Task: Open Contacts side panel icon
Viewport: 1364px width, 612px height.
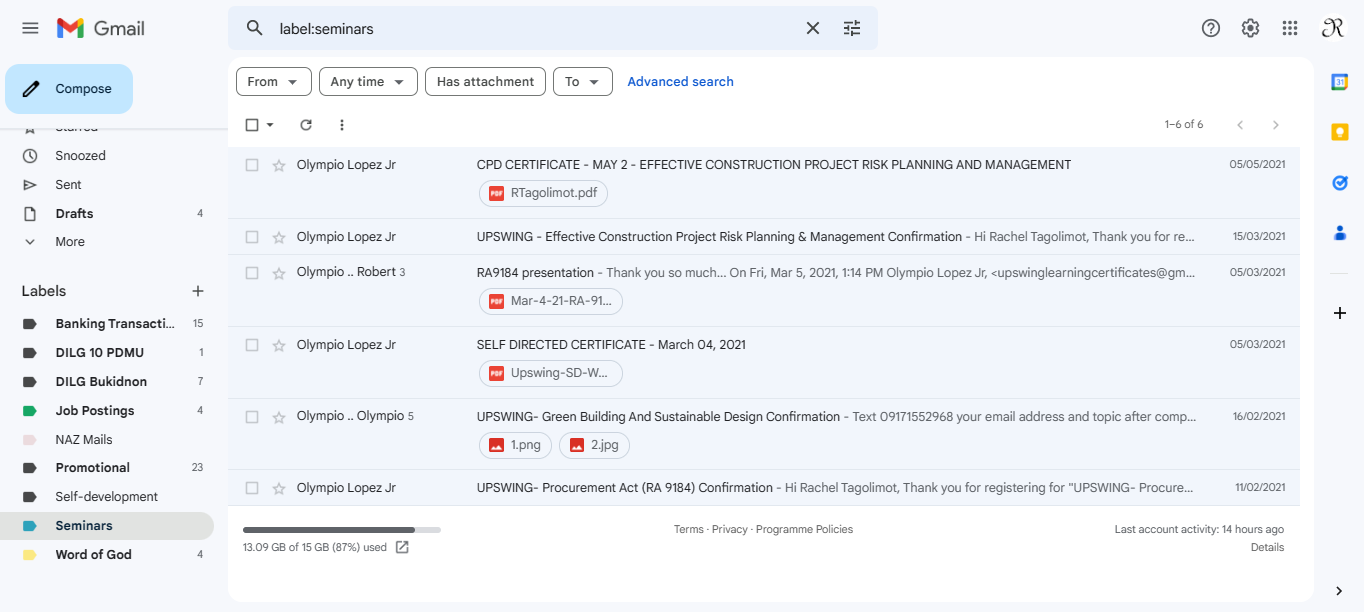Action: pyautogui.click(x=1340, y=233)
